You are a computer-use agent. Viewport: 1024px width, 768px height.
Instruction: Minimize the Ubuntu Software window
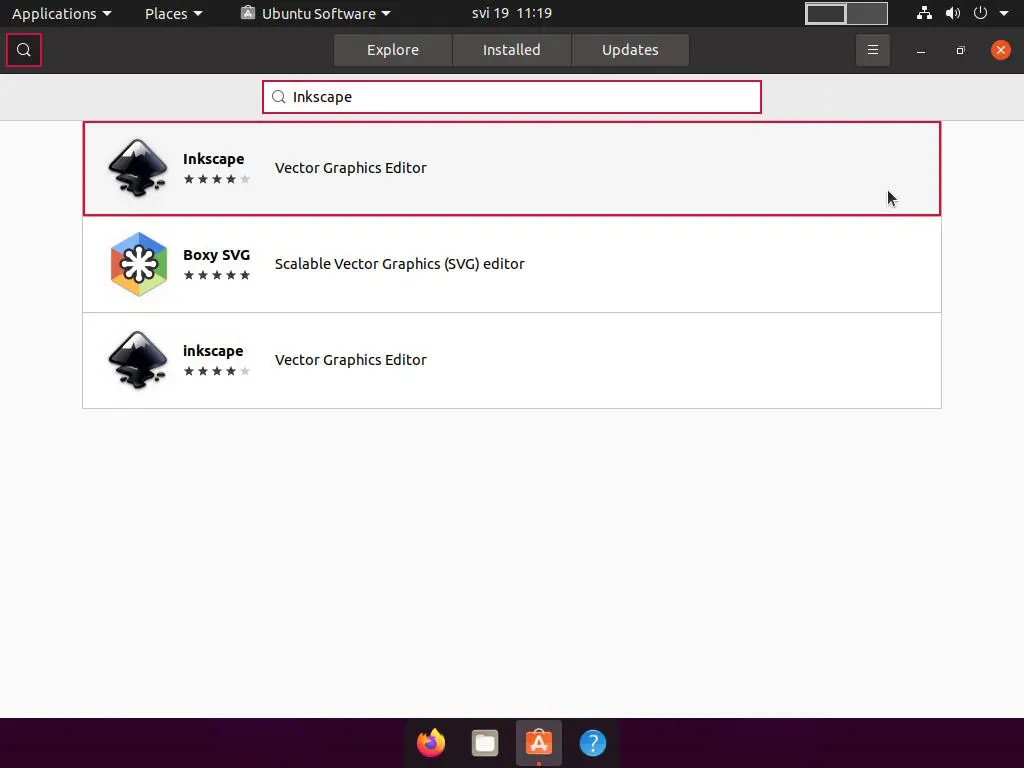pyautogui.click(x=921, y=50)
